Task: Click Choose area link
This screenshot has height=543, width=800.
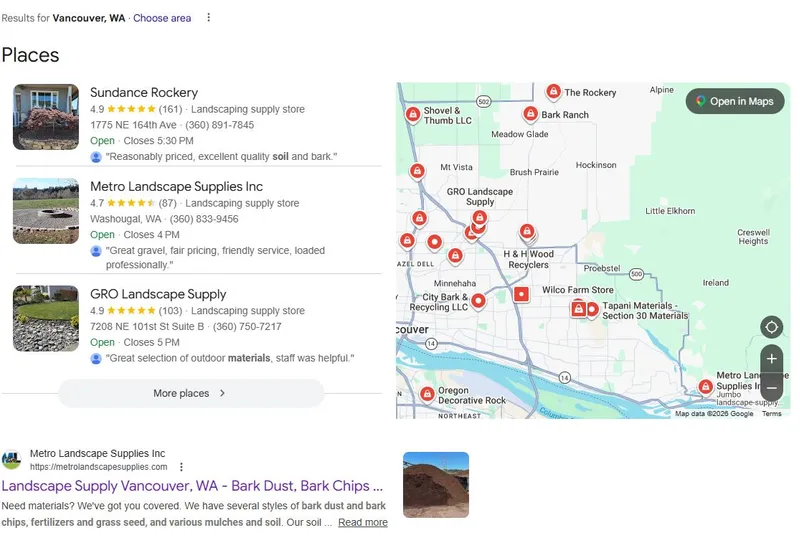Action: 162,18
